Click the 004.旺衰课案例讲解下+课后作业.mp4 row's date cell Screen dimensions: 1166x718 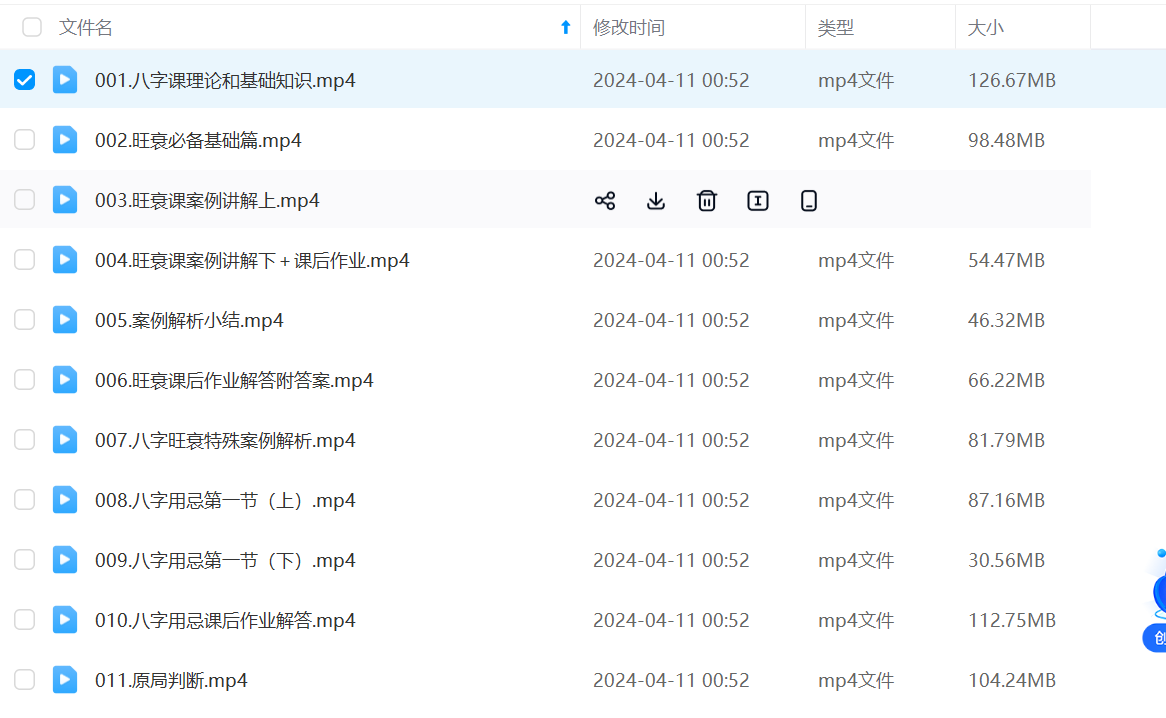(x=671, y=260)
